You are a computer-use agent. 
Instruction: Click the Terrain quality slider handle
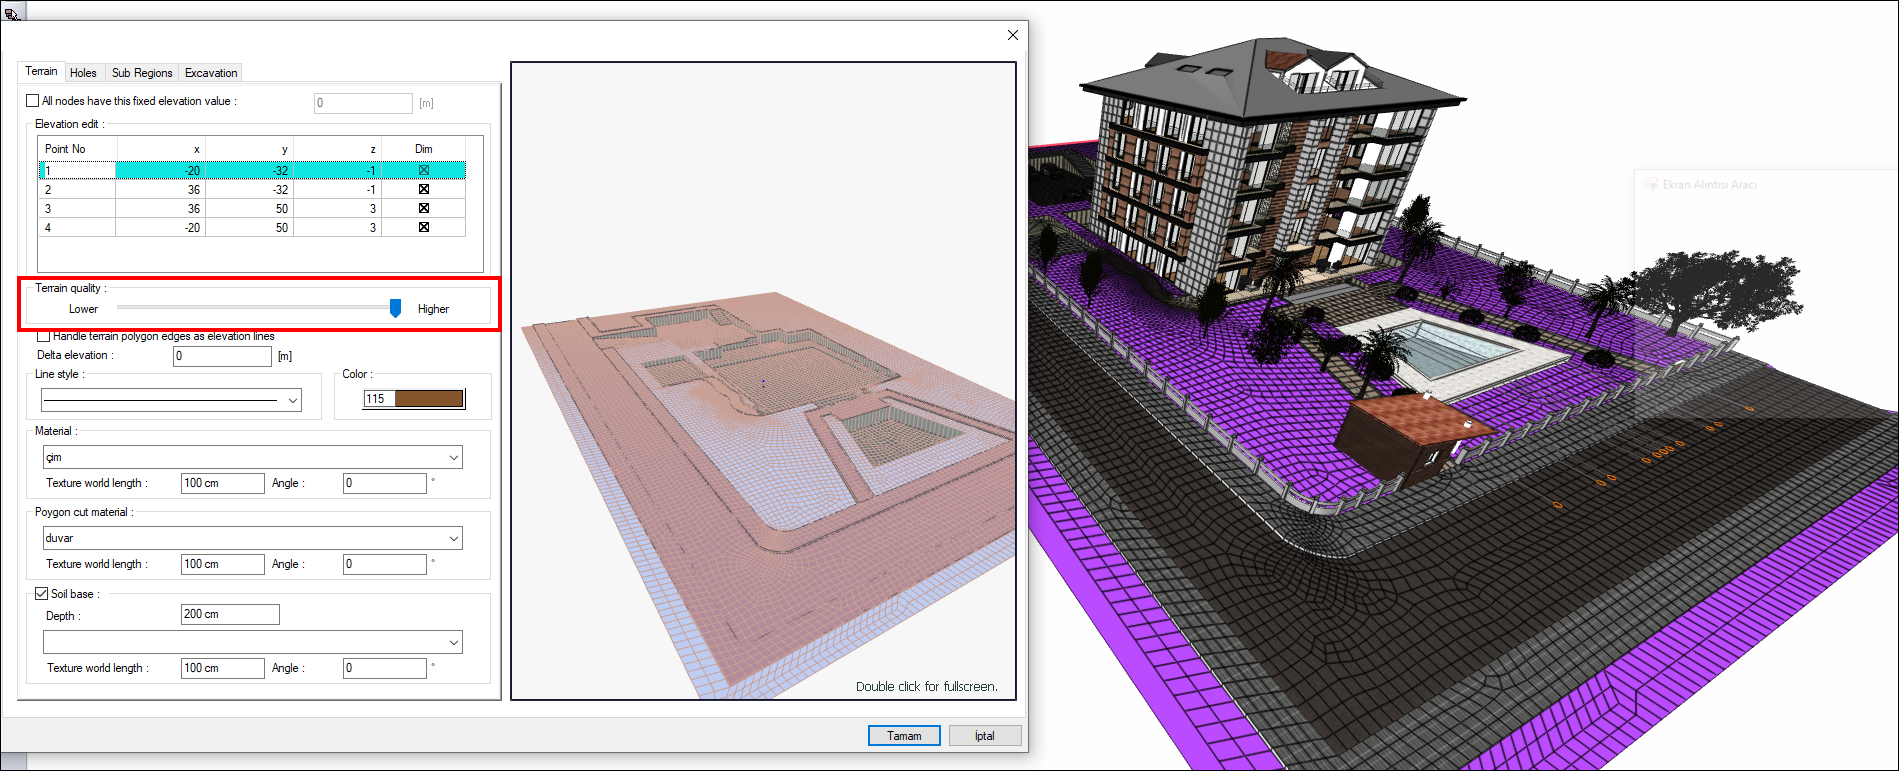point(396,308)
